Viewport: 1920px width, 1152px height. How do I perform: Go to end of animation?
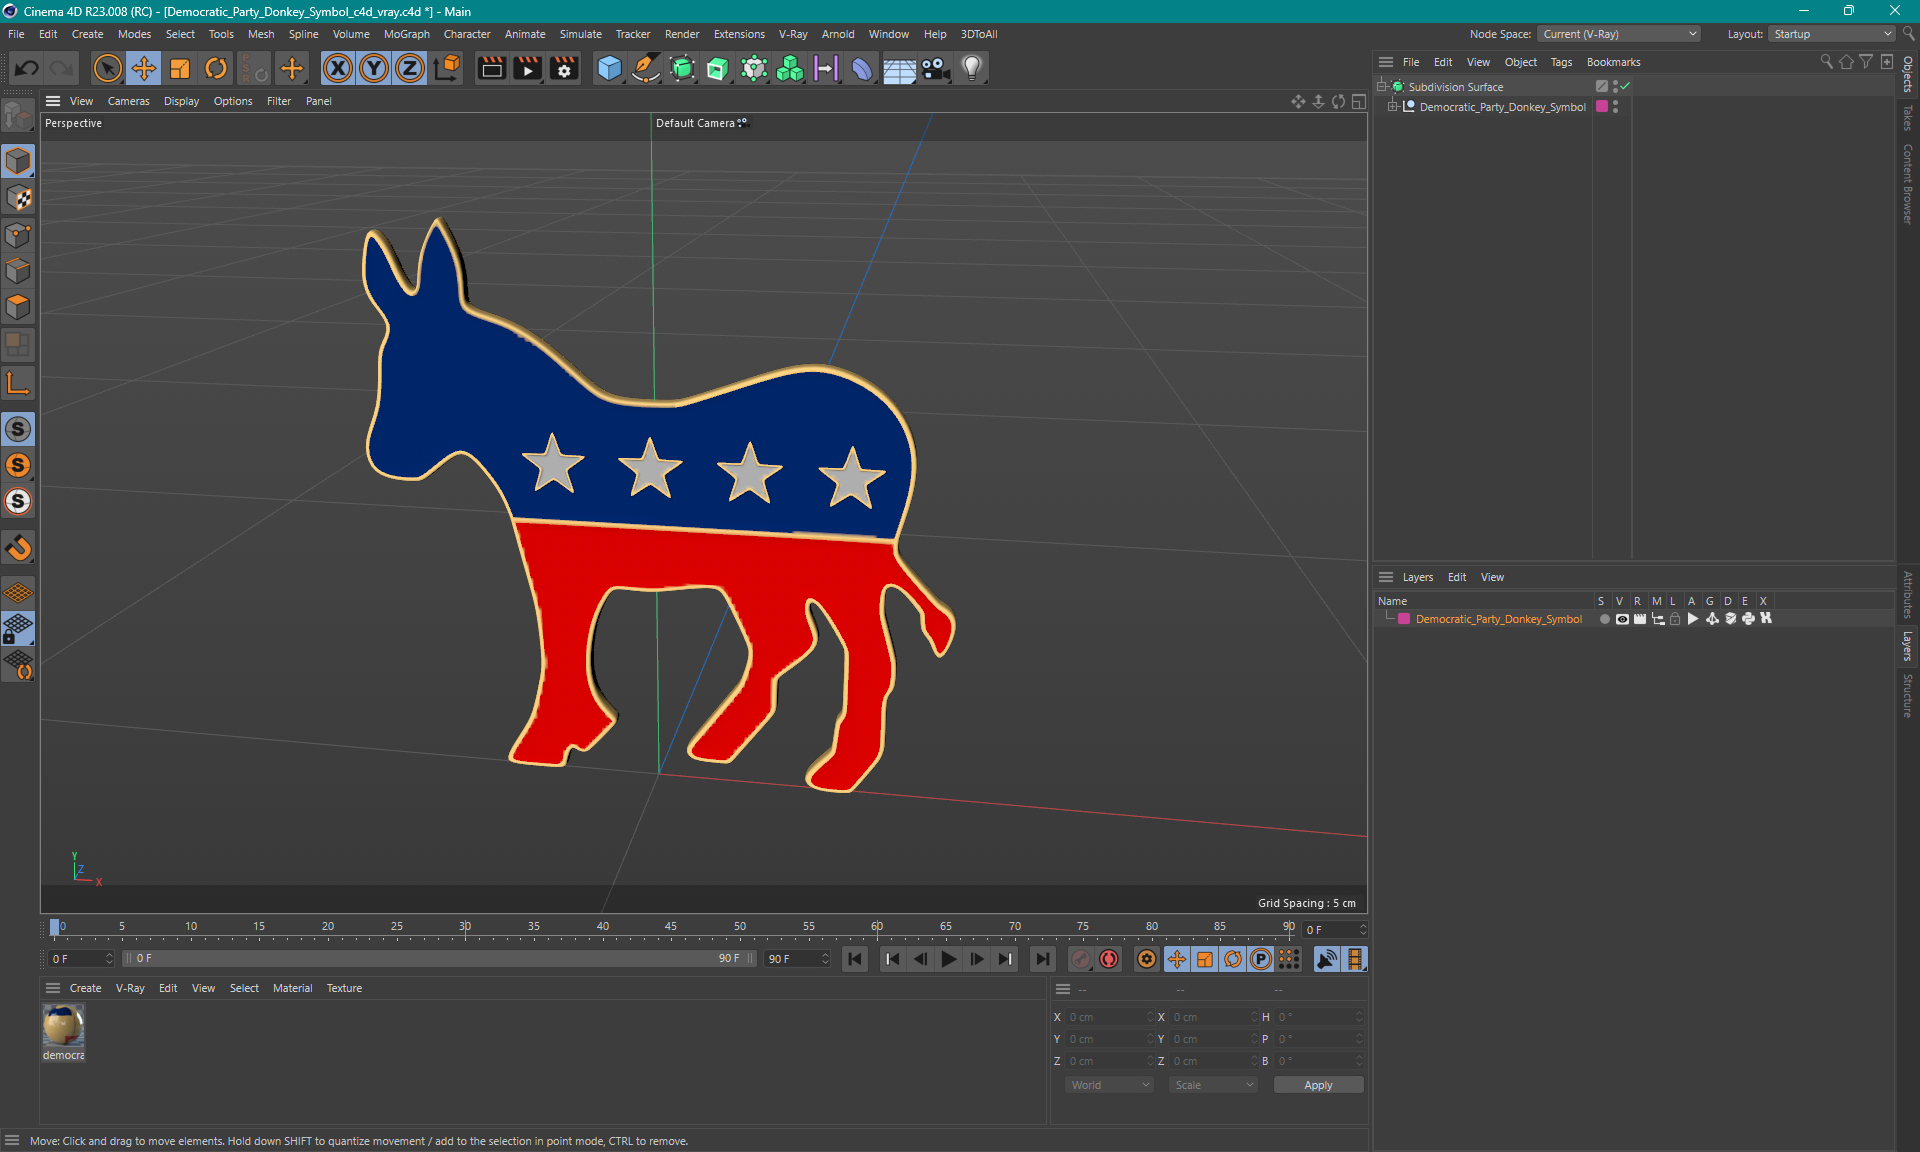1042,959
